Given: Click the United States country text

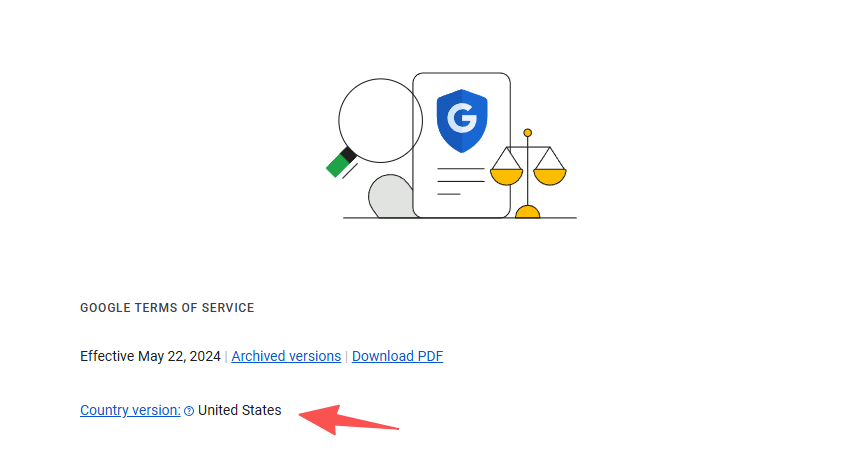Looking at the screenshot, I should pyautogui.click(x=240, y=410).
